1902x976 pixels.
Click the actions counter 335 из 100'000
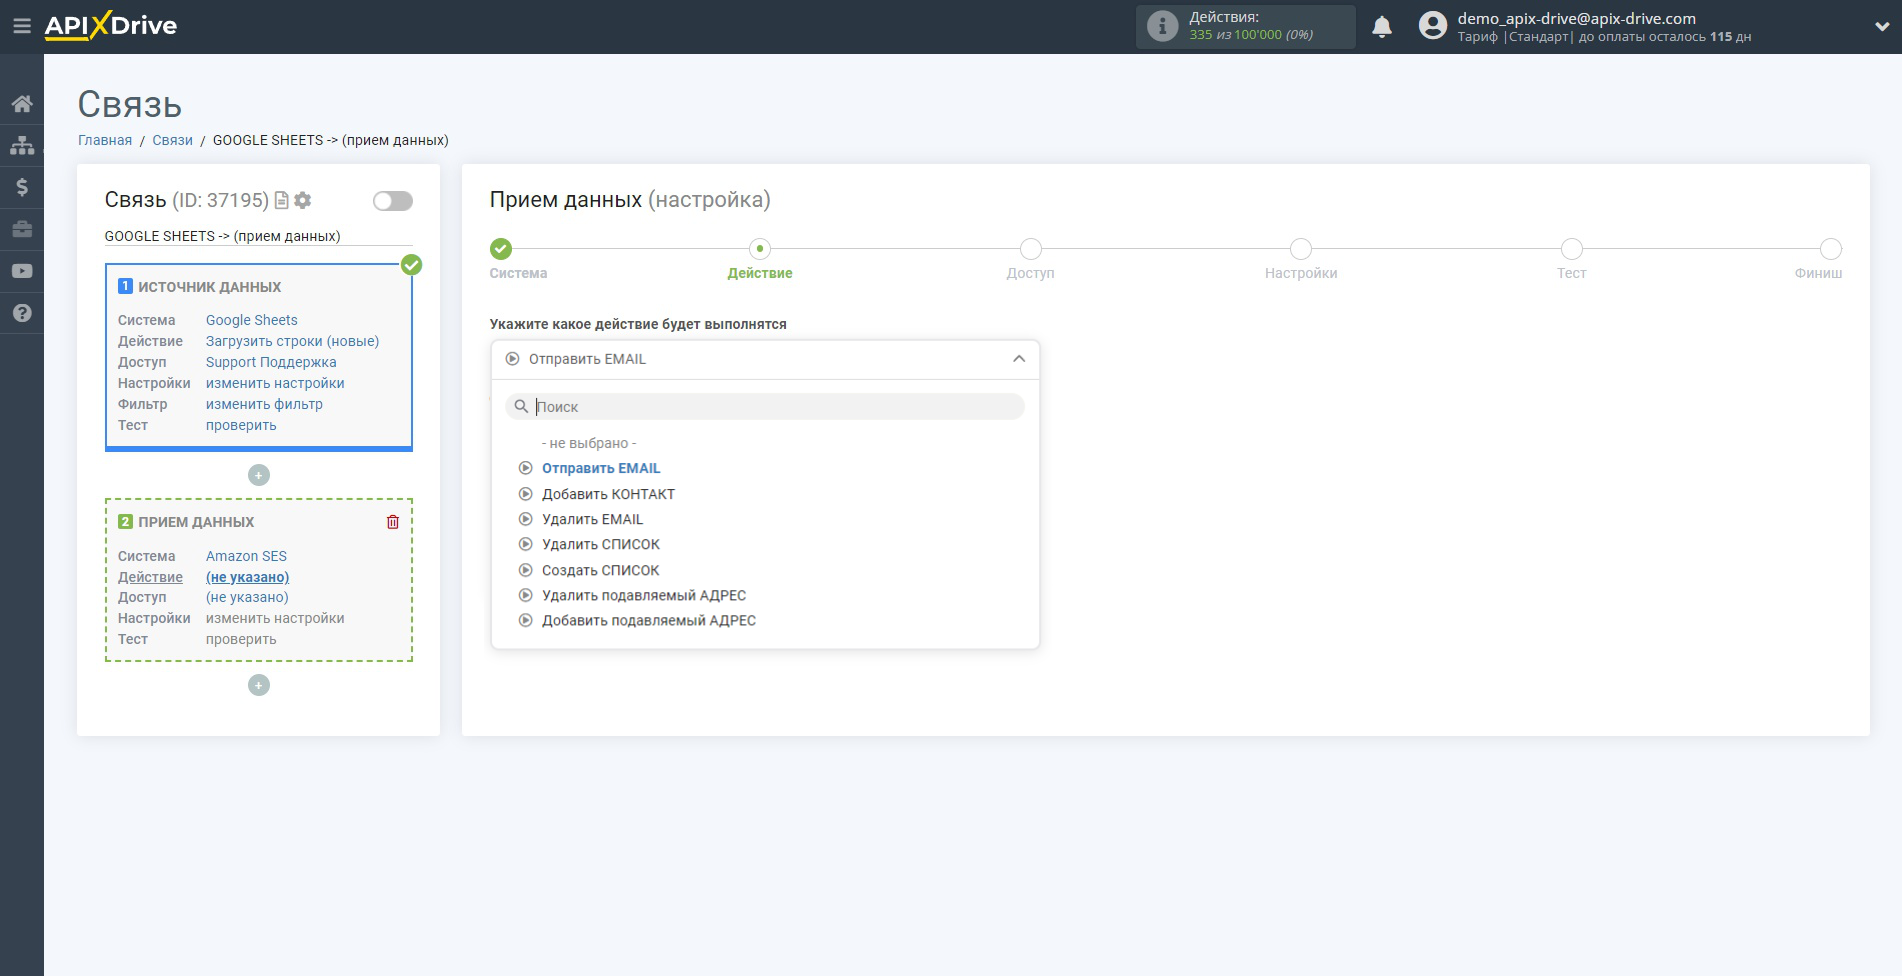point(1251,35)
